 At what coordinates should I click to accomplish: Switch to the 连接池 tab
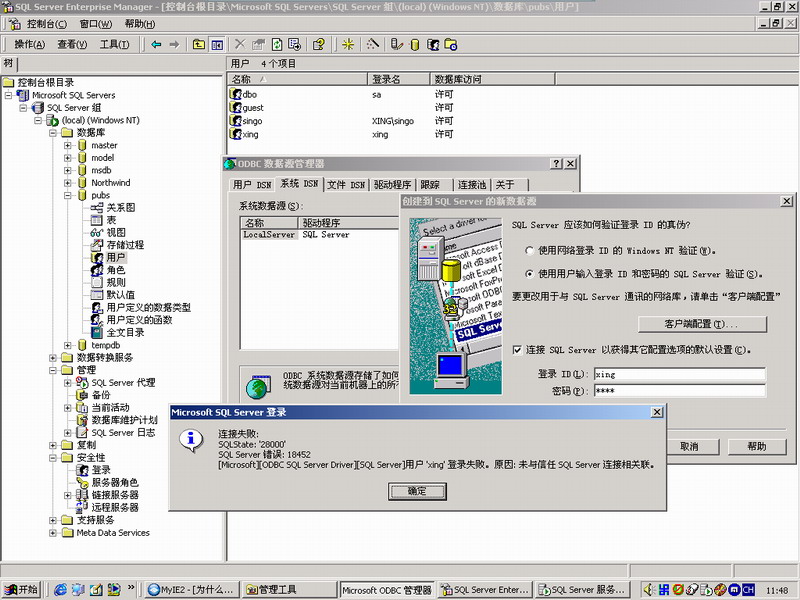pyautogui.click(x=472, y=185)
